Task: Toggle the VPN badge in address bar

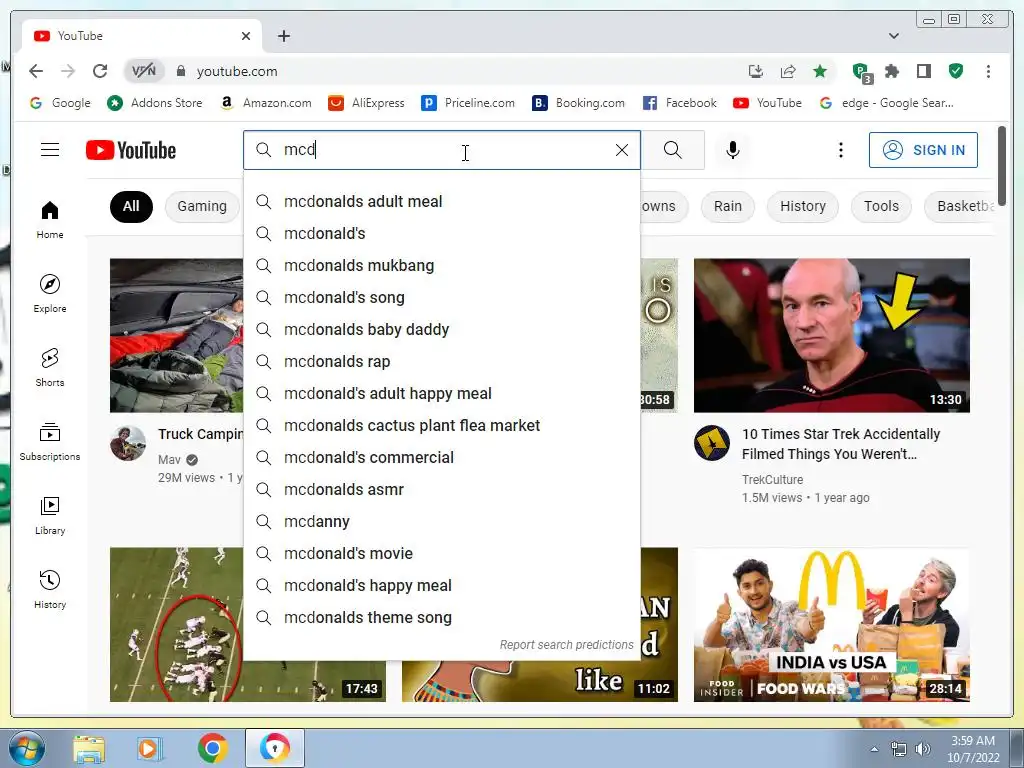Action: (x=144, y=71)
